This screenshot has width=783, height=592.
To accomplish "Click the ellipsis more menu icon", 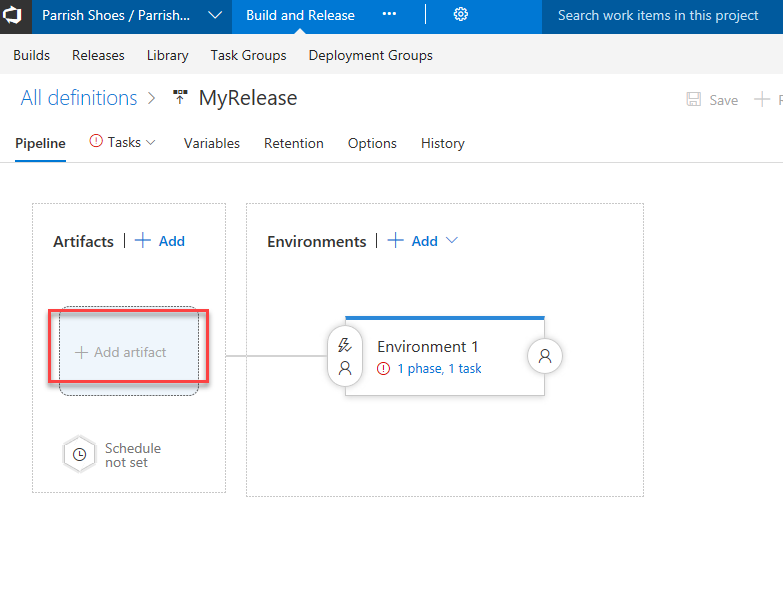I will (x=390, y=15).
